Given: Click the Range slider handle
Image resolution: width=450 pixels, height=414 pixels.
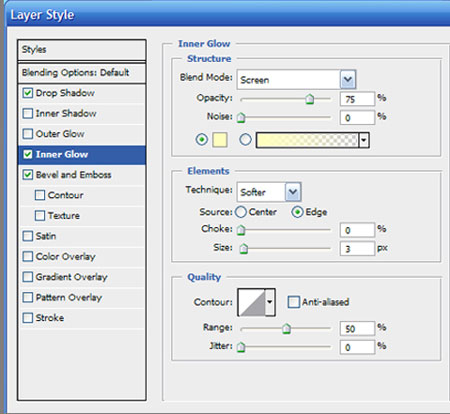Looking at the screenshot, I should click(286, 329).
